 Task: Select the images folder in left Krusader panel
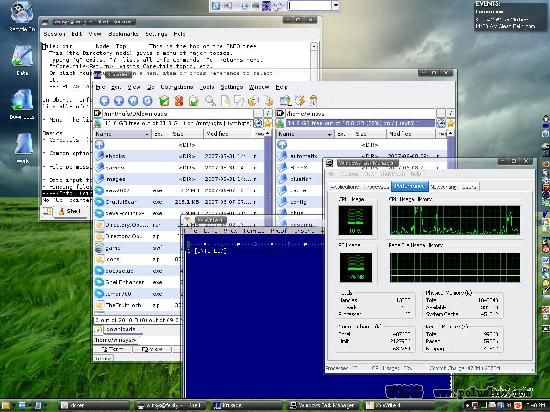[179, 179]
